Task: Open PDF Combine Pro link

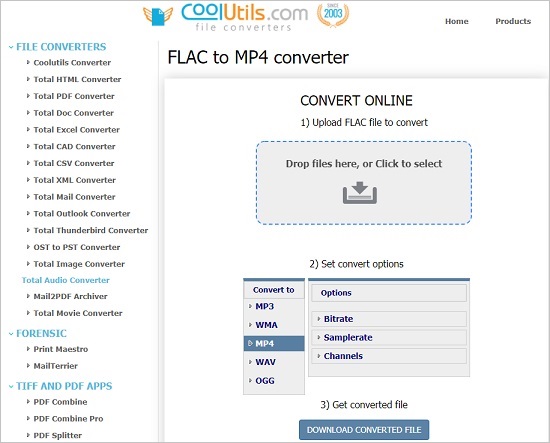Action: coord(68,419)
